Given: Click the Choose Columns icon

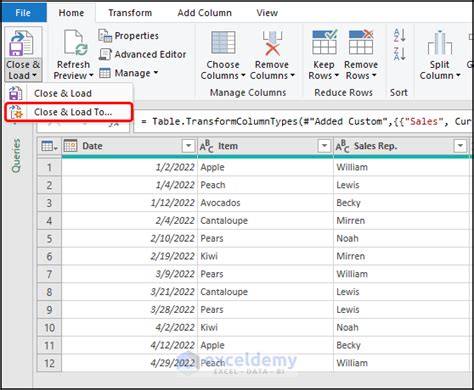Looking at the screenshot, I should pos(223,43).
